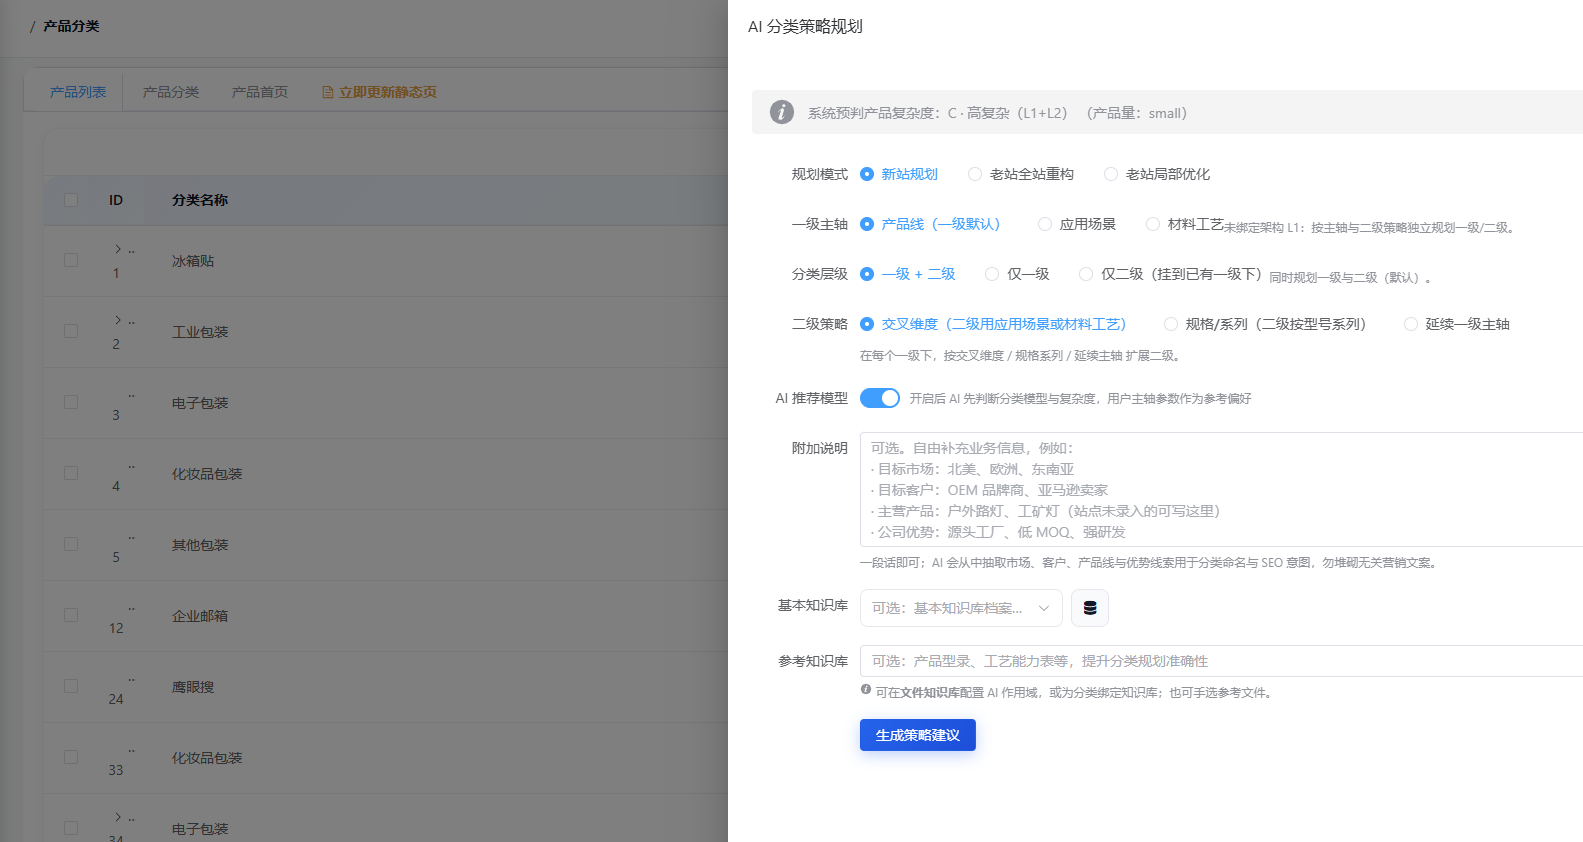Select 老站全站重构 planning mode
Viewport: 1583px width, 842px height.
point(1021,174)
